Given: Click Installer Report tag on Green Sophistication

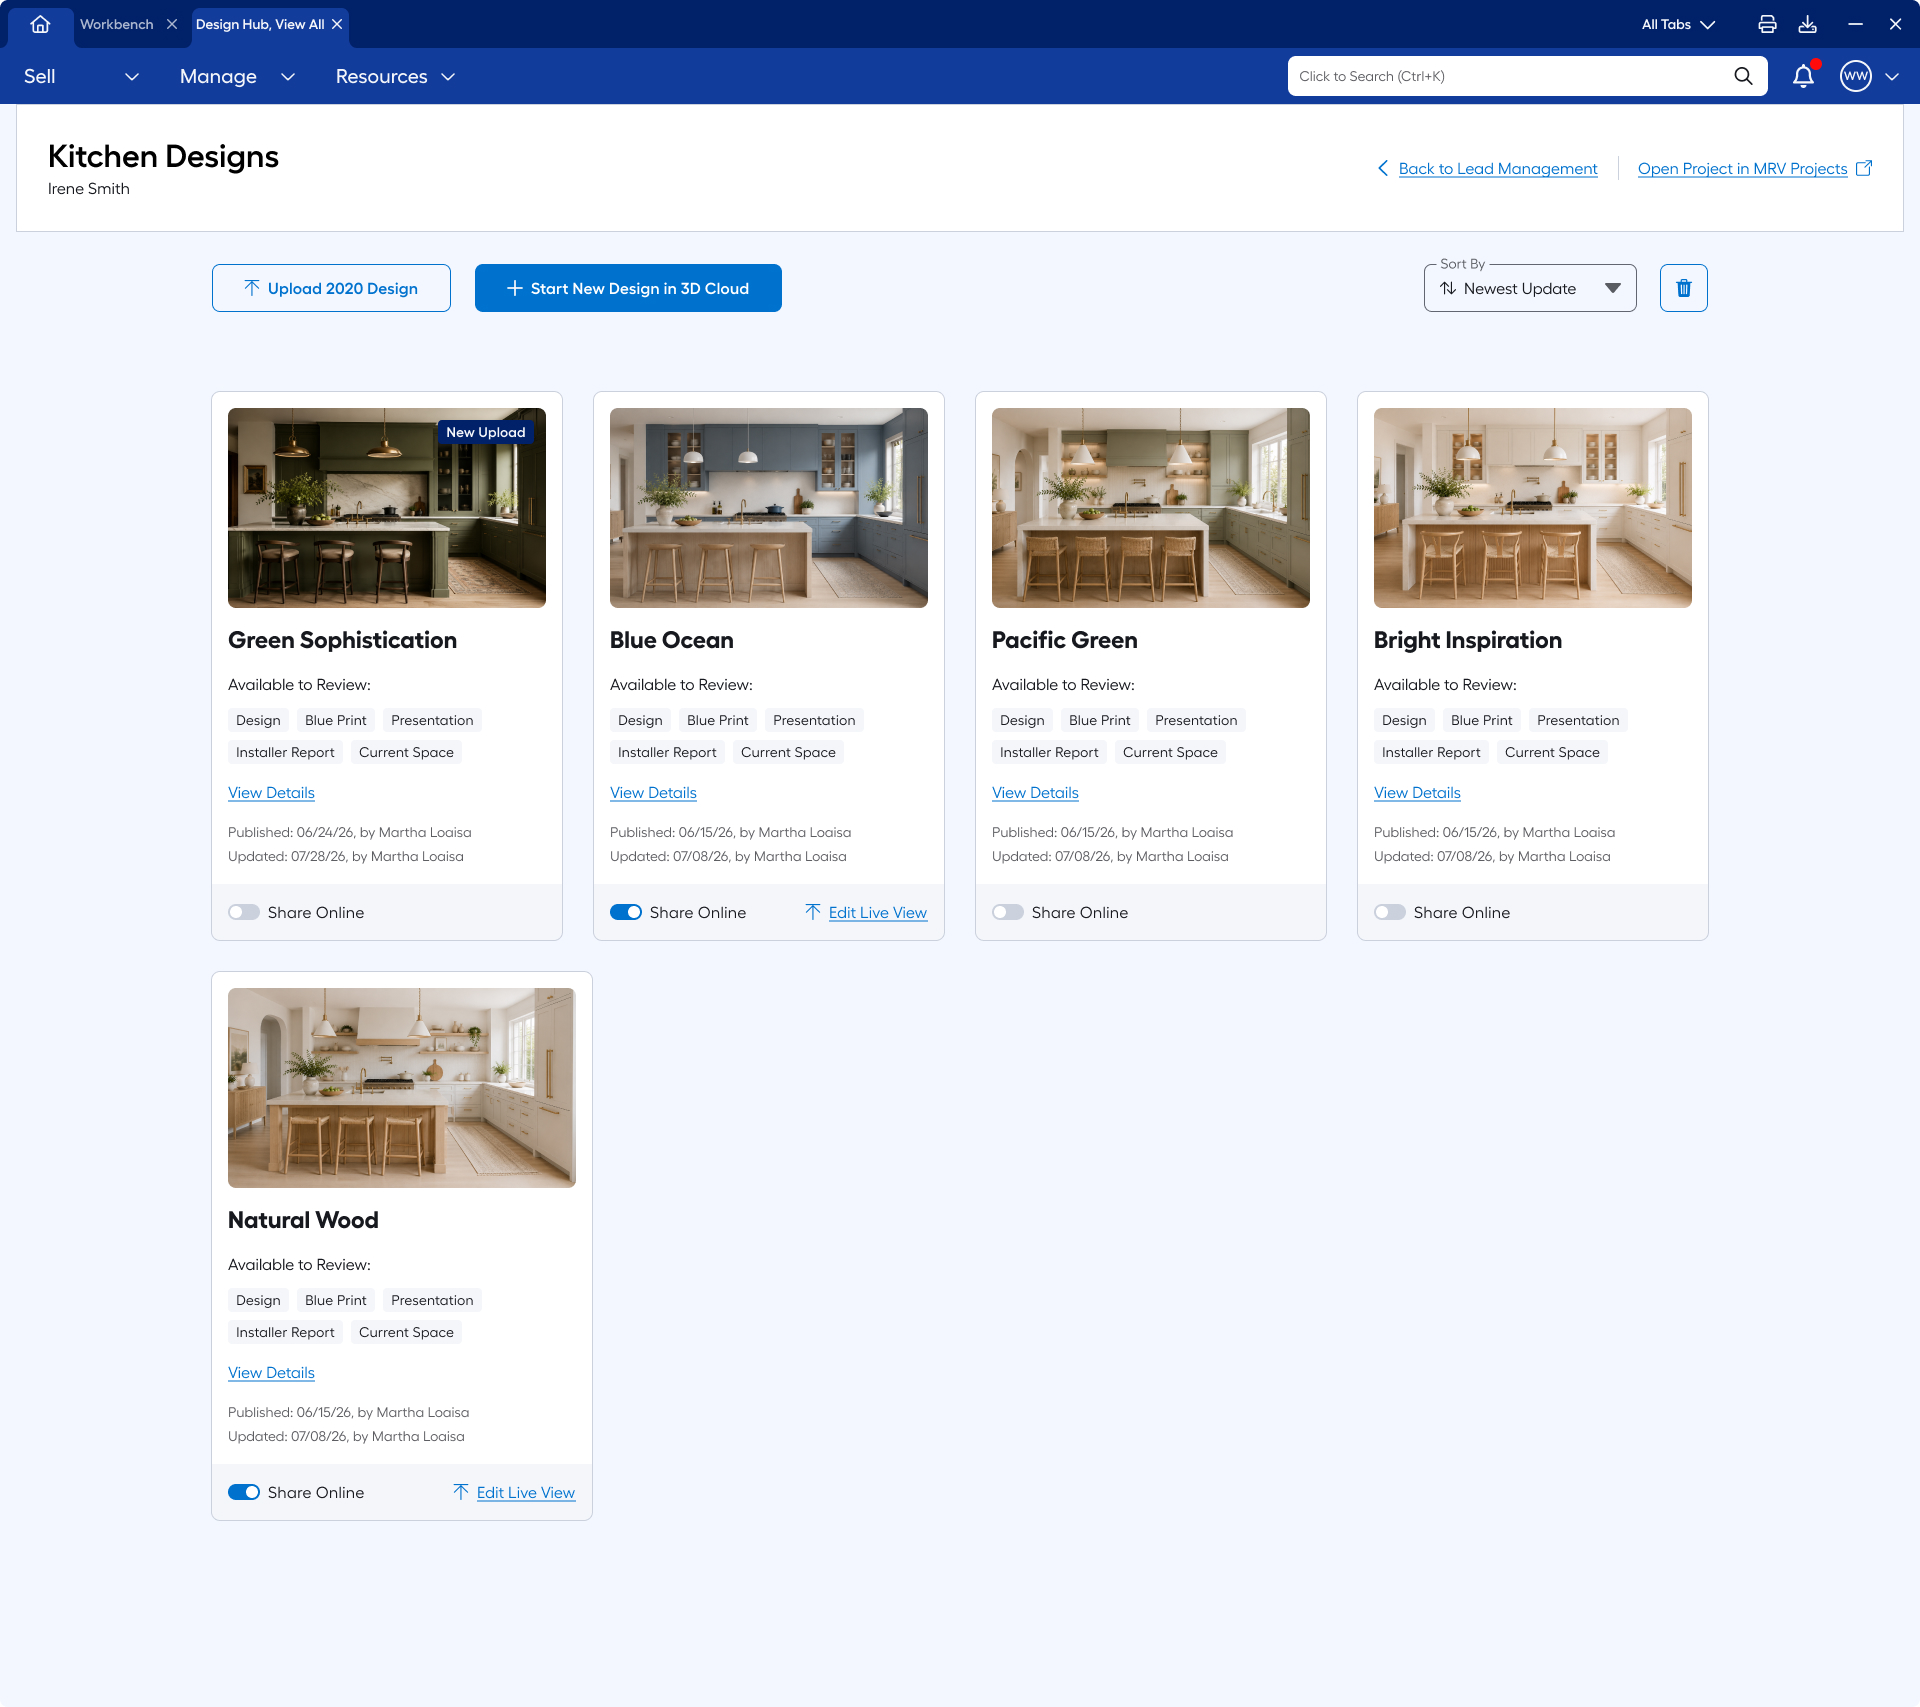Looking at the screenshot, I should 285,752.
